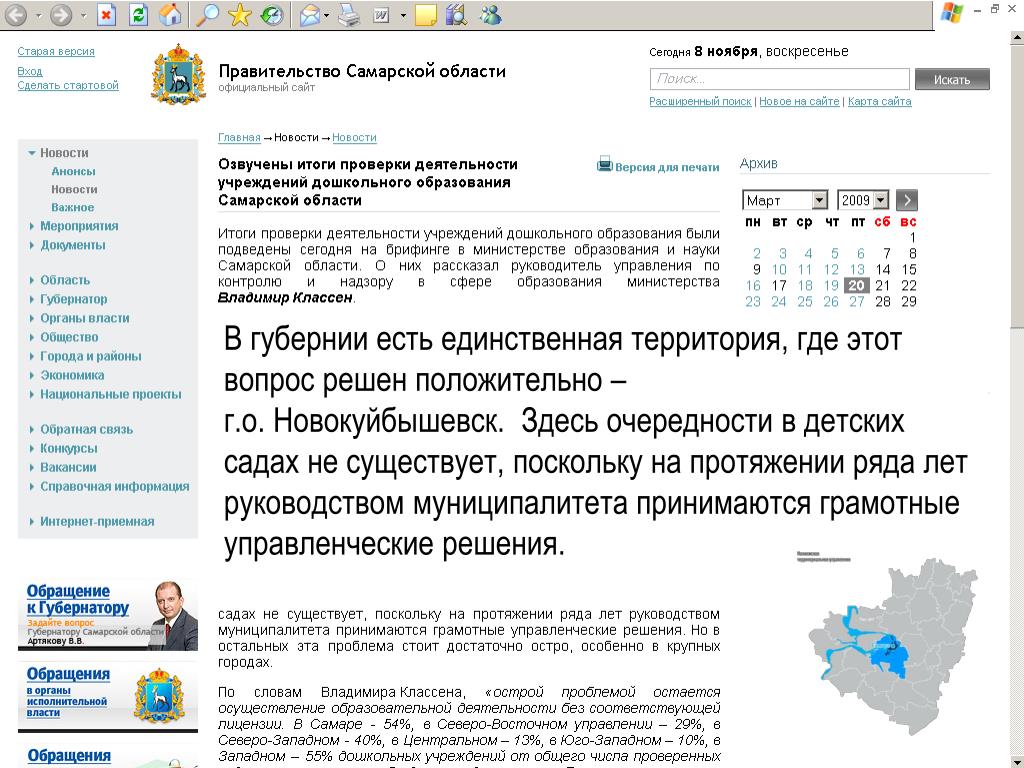Refresh the page with green arrows icon

click(138, 14)
